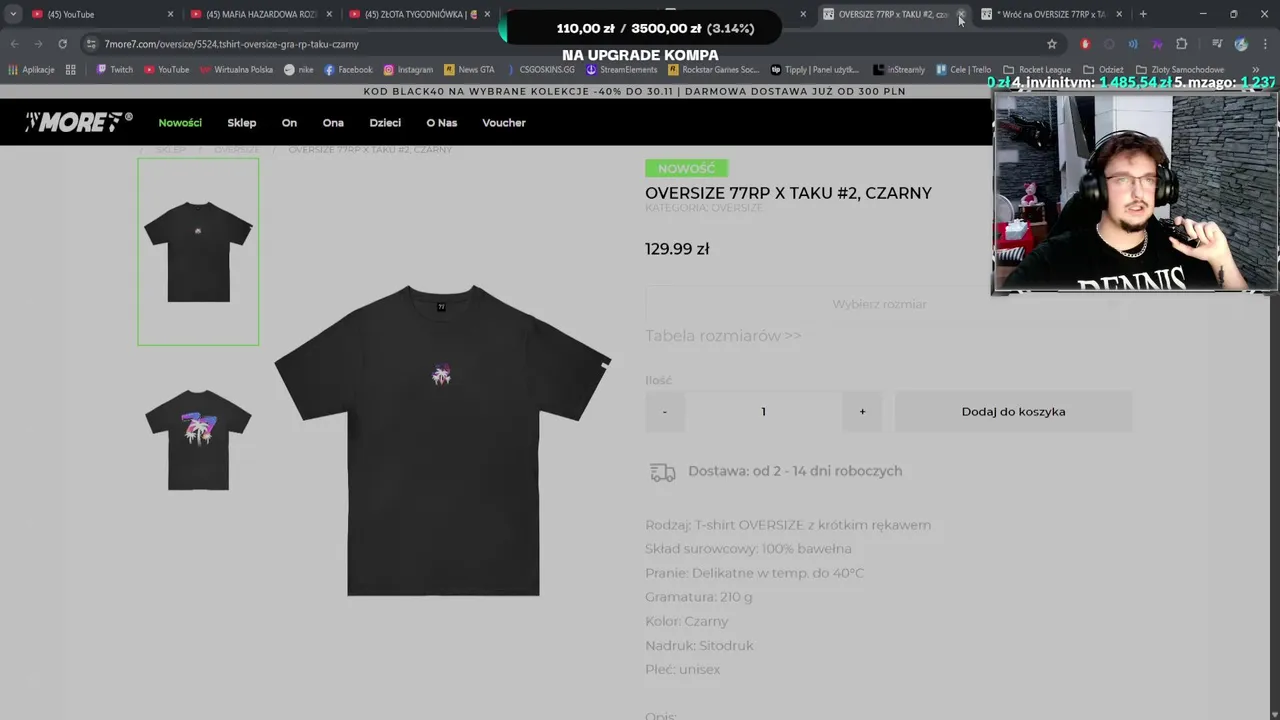Increase quantity with the plus button
The width and height of the screenshot is (1280, 720).
pyautogui.click(x=862, y=412)
